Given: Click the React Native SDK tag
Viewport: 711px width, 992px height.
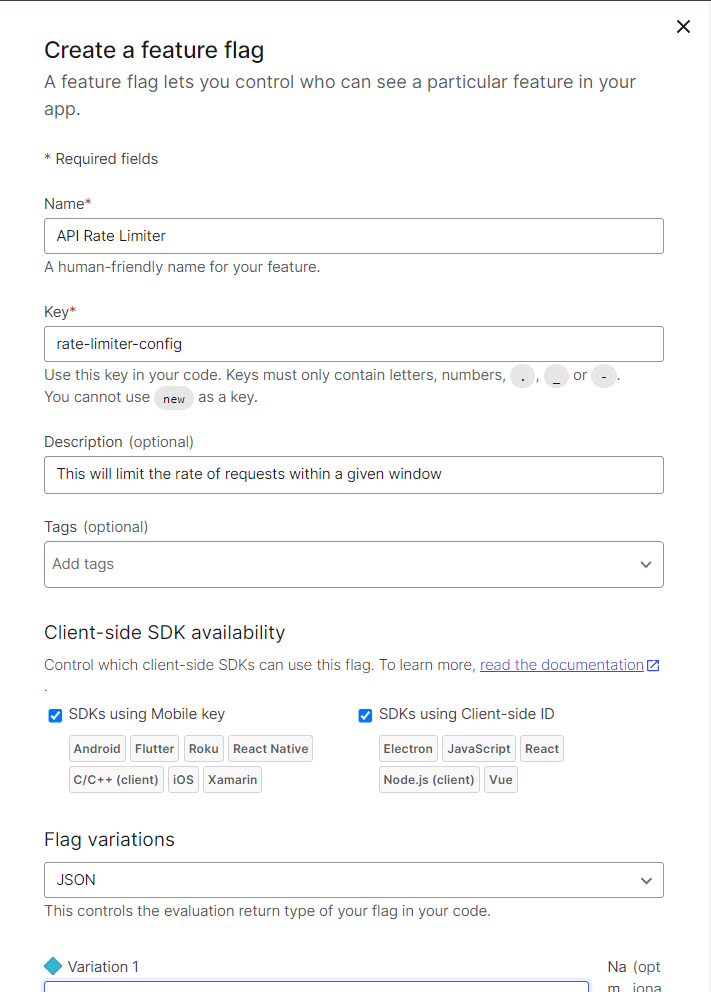Looking at the screenshot, I should coord(270,748).
